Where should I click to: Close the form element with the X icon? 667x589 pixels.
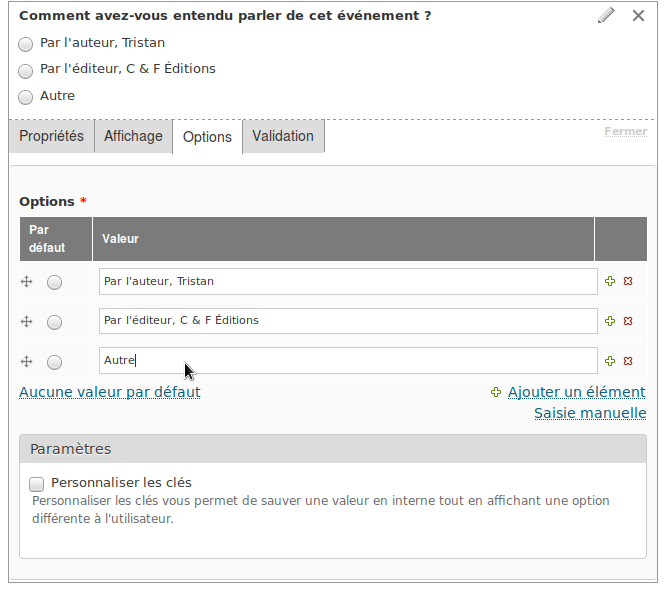(638, 16)
